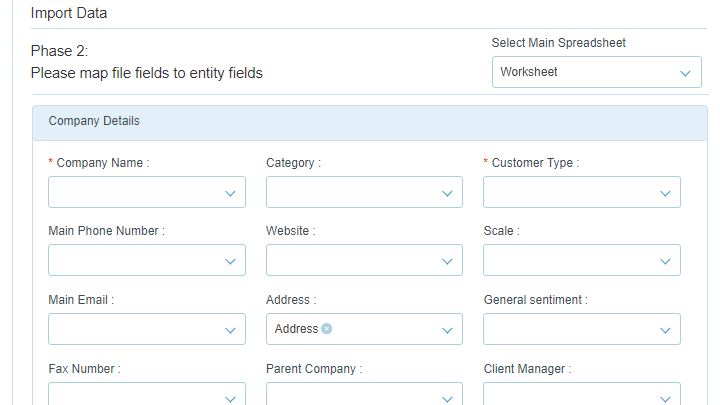Click the Client Manager dropdown chevron
This screenshot has width=720, height=405.
pos(665,399)
